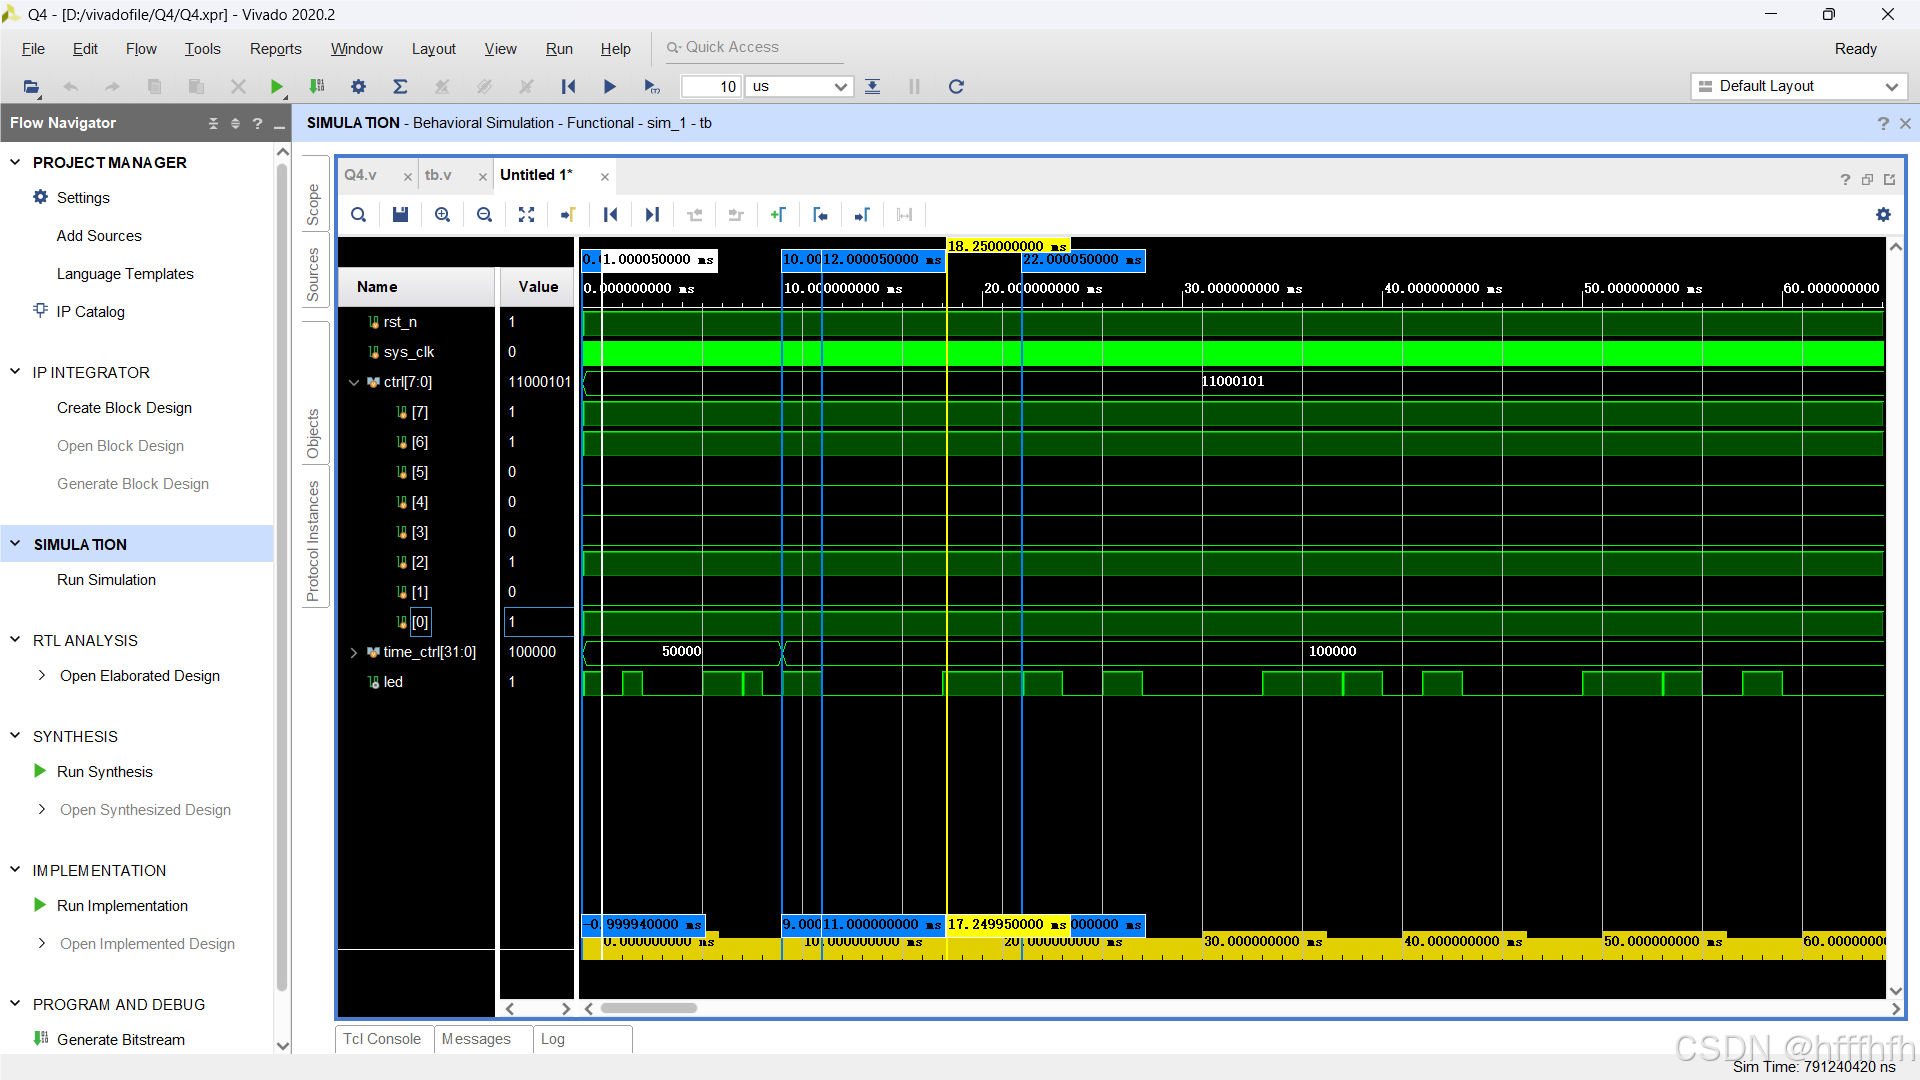Image resolution: width=1920 pixels, height=1080 pixels.
Task: Open the Reports menu
Action: [x=275, y=49]
